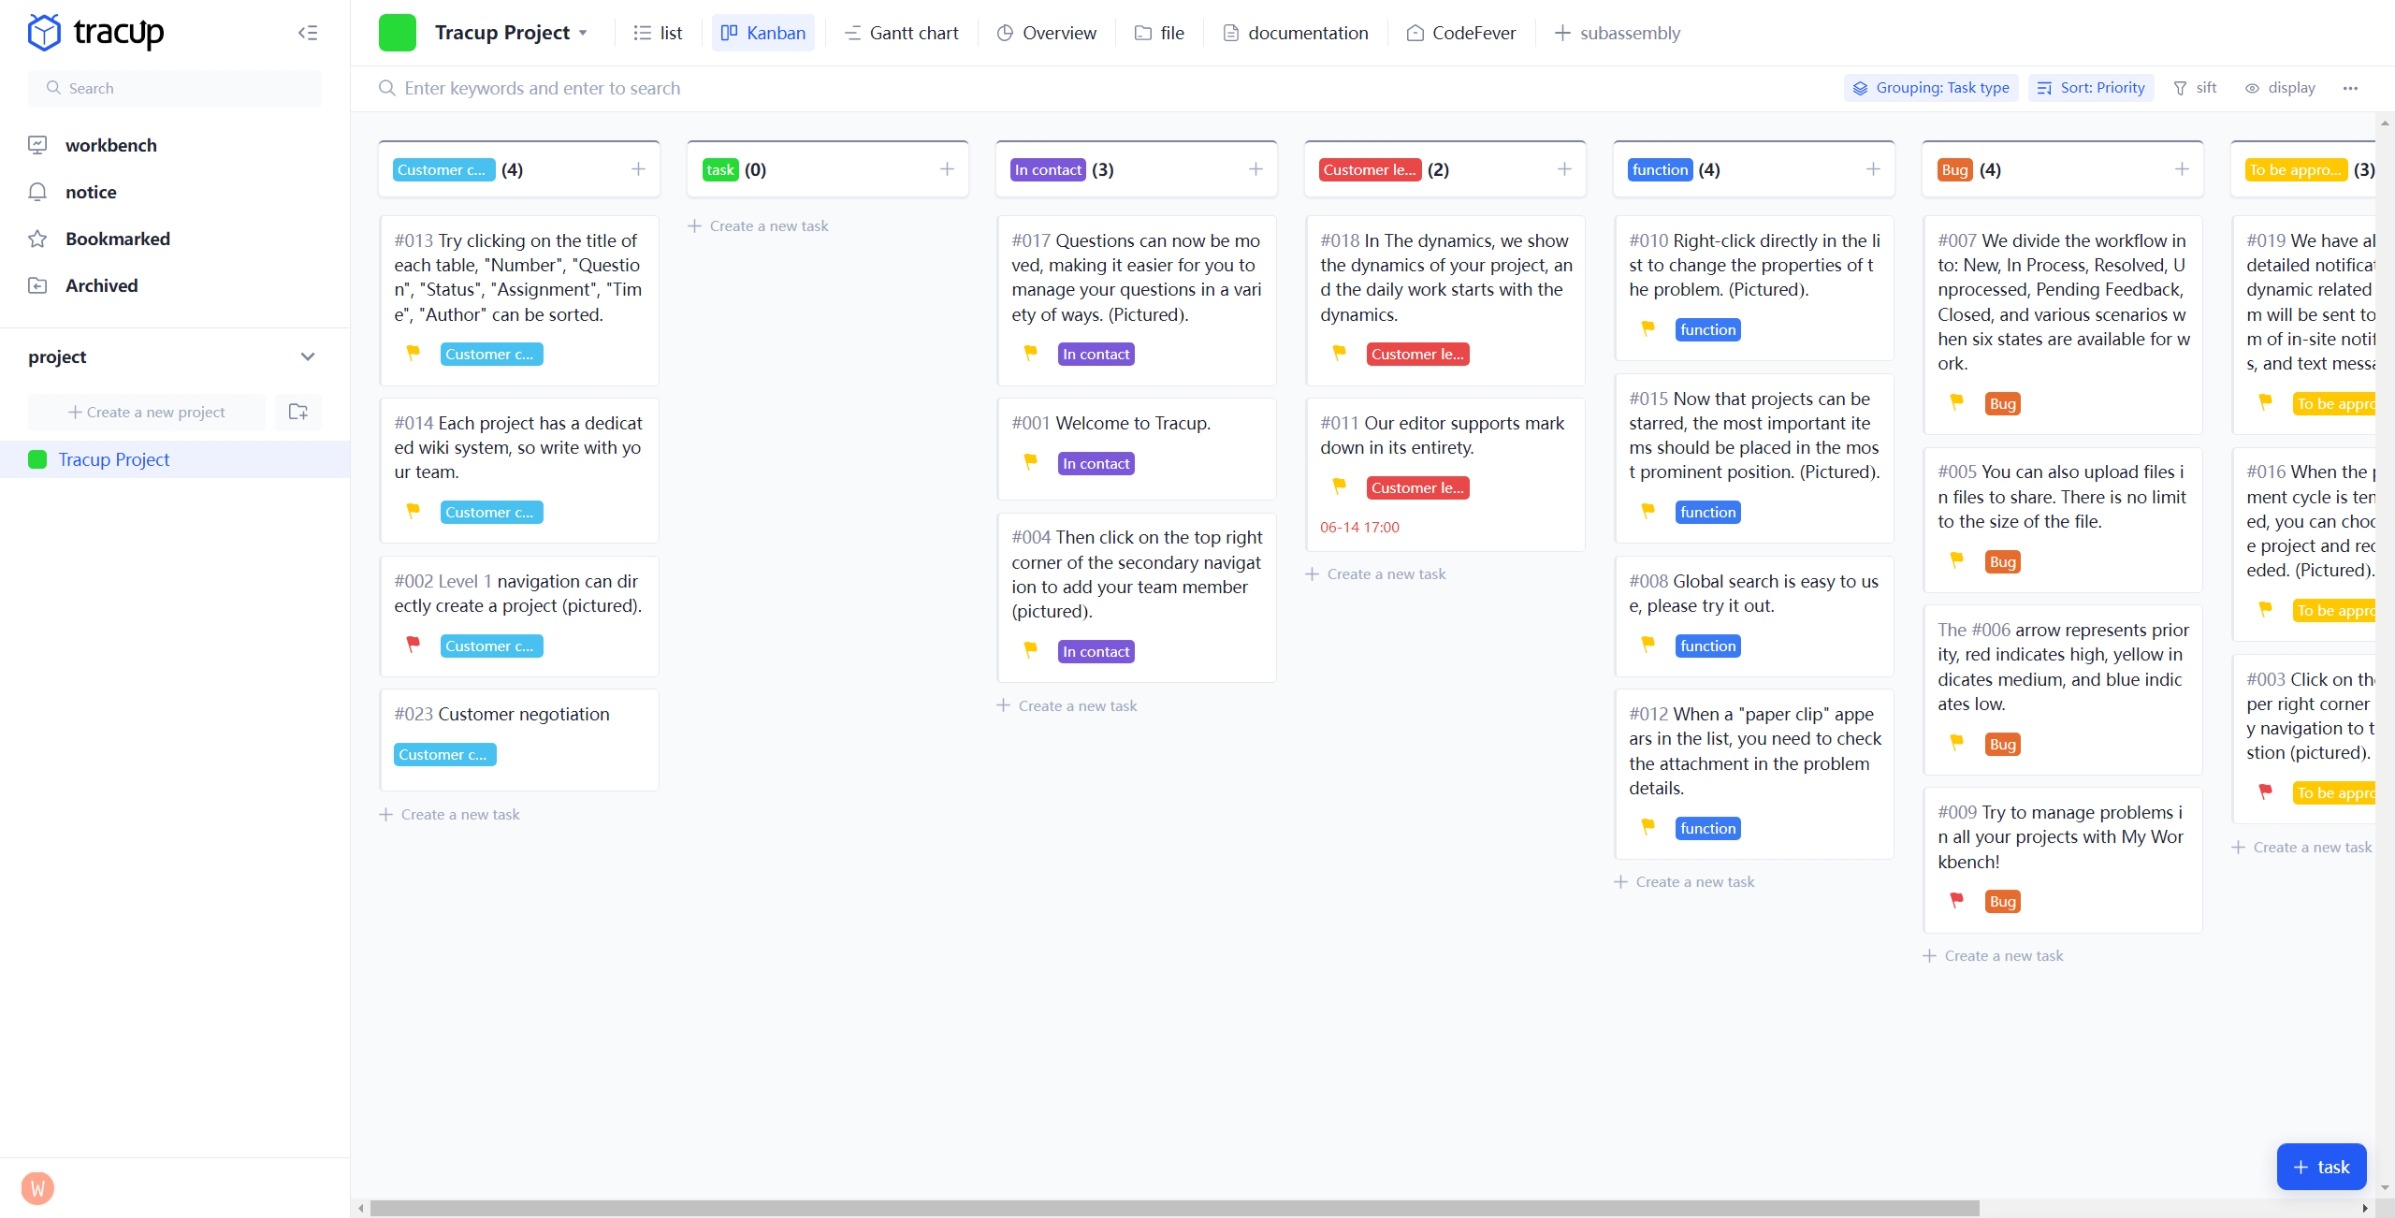Viewport: 2395px width, 1218px height.
Task: Open Grouping: Task type dropdown
Action: tap(1931, 88)
